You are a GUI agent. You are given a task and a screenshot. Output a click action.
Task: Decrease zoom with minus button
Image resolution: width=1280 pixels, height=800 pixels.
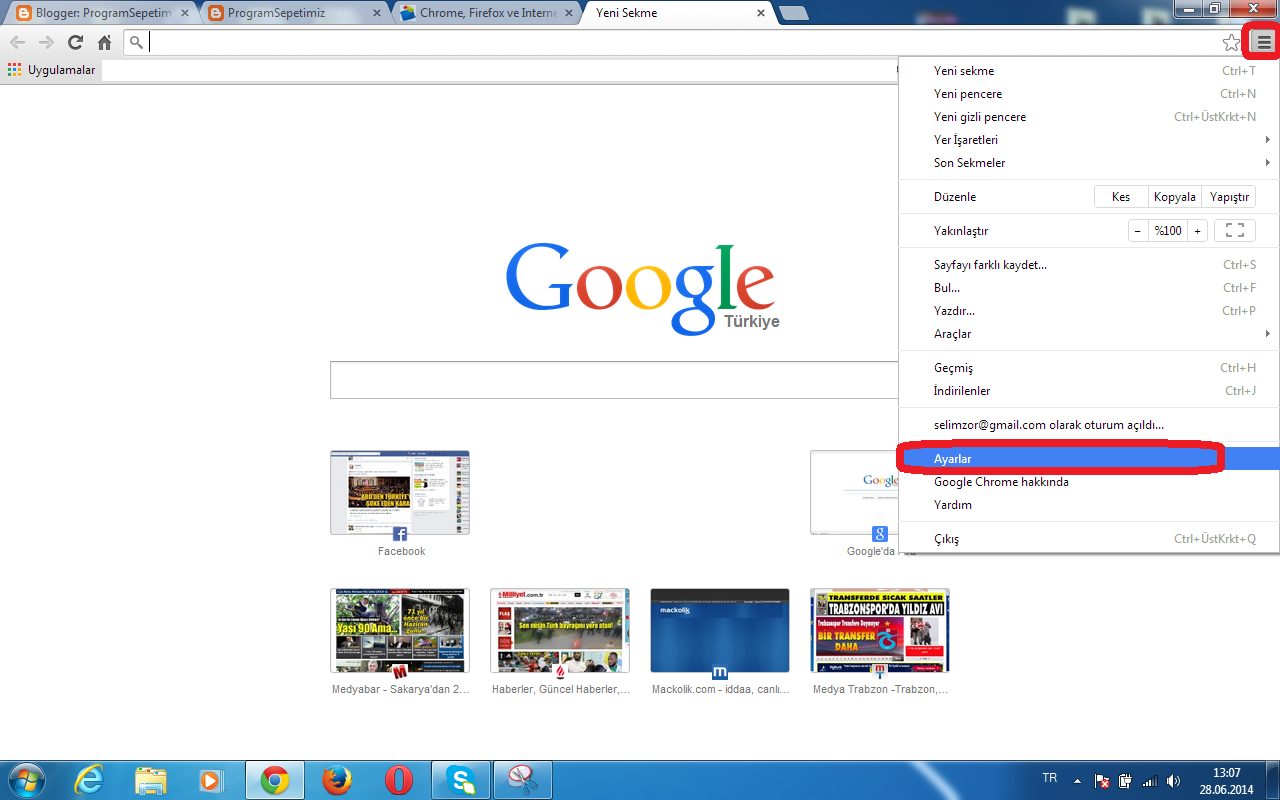point(1138,231)
